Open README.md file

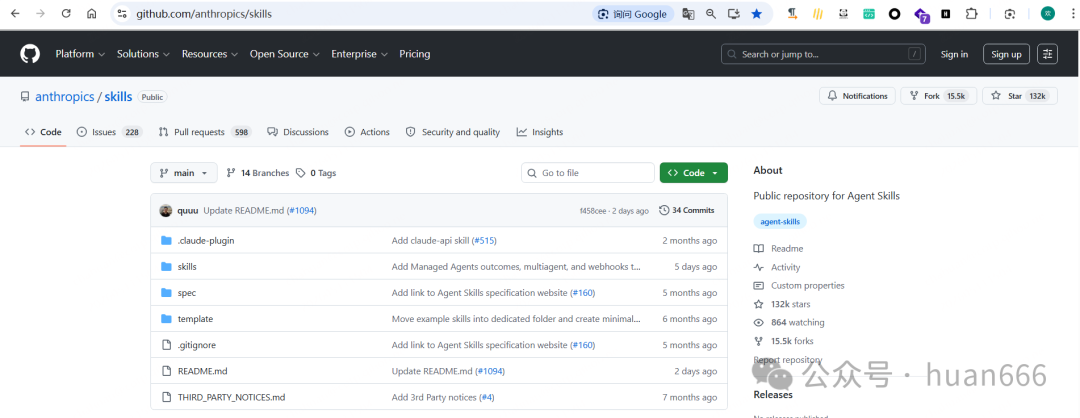coord(202,371)
